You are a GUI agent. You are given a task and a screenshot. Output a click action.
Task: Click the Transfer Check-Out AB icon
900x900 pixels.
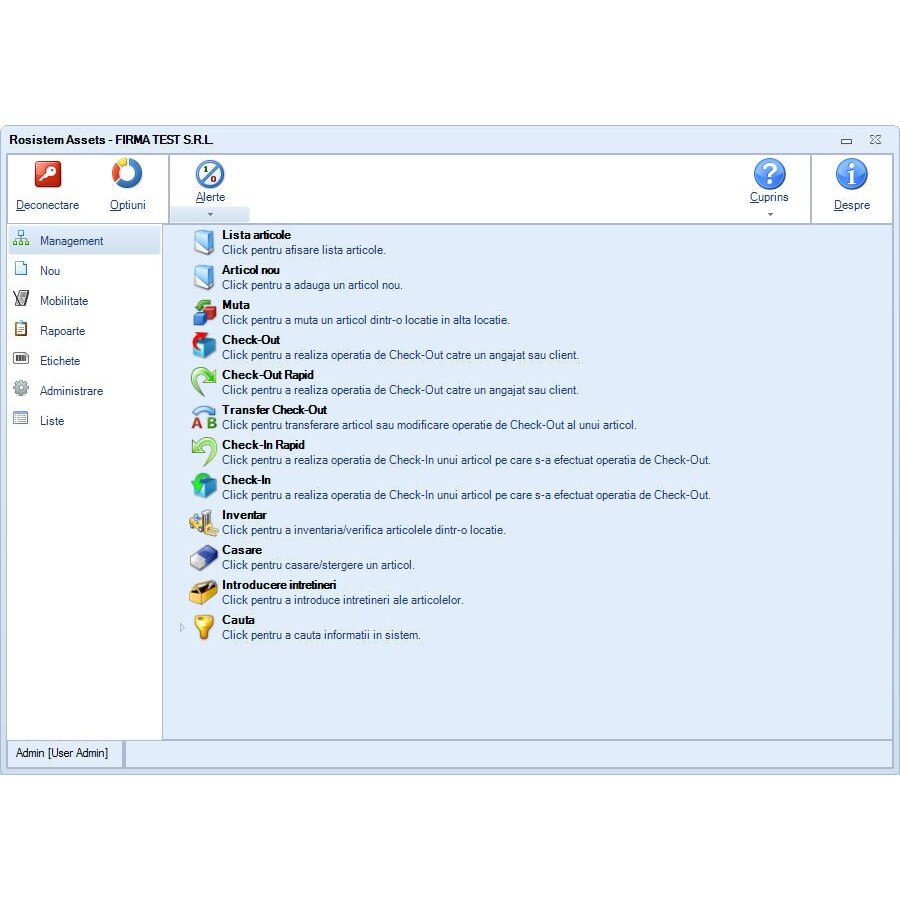[x=204, y=417]
